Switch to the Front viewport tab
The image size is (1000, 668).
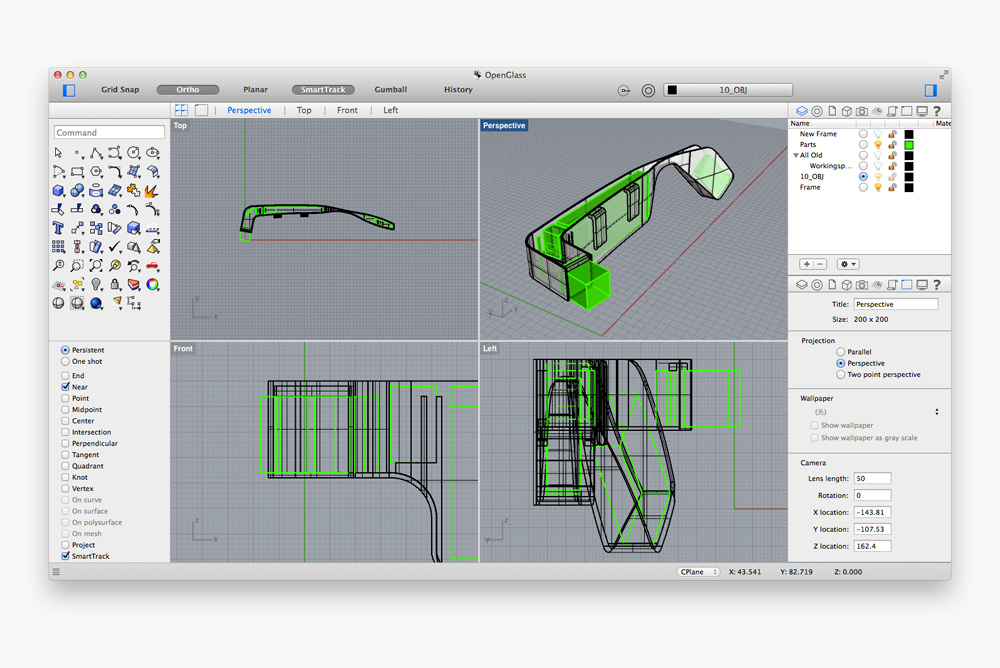[x=347, y=110]
